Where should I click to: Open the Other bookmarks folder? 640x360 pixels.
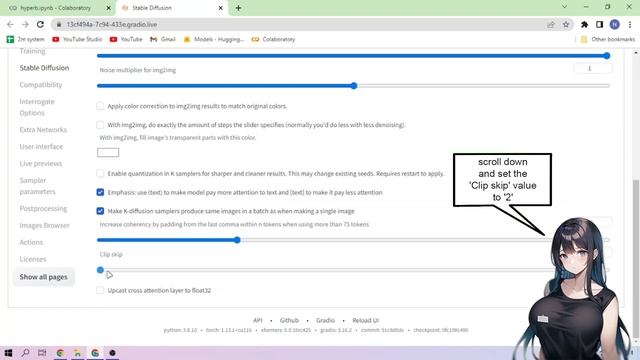(x=608, y=39)
